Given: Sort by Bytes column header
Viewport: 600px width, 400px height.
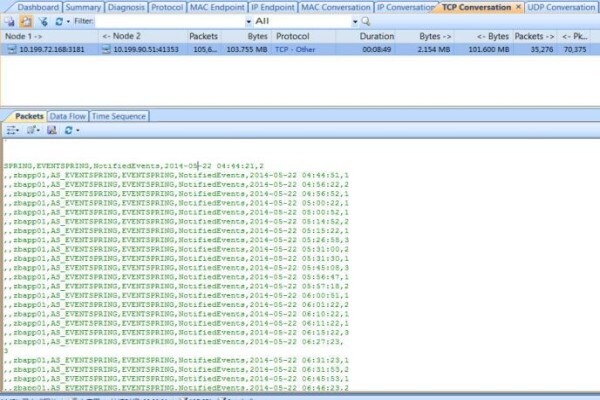Looking at the screenshot, I should click(246, 36).
